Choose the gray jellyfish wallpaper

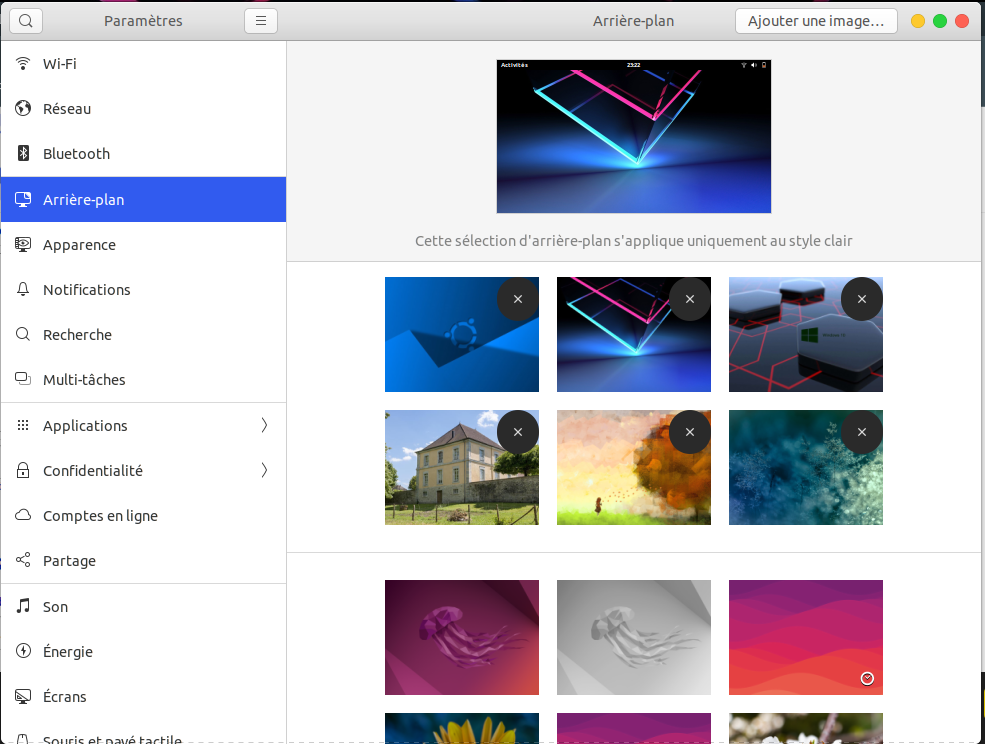(x=634, y=637)
